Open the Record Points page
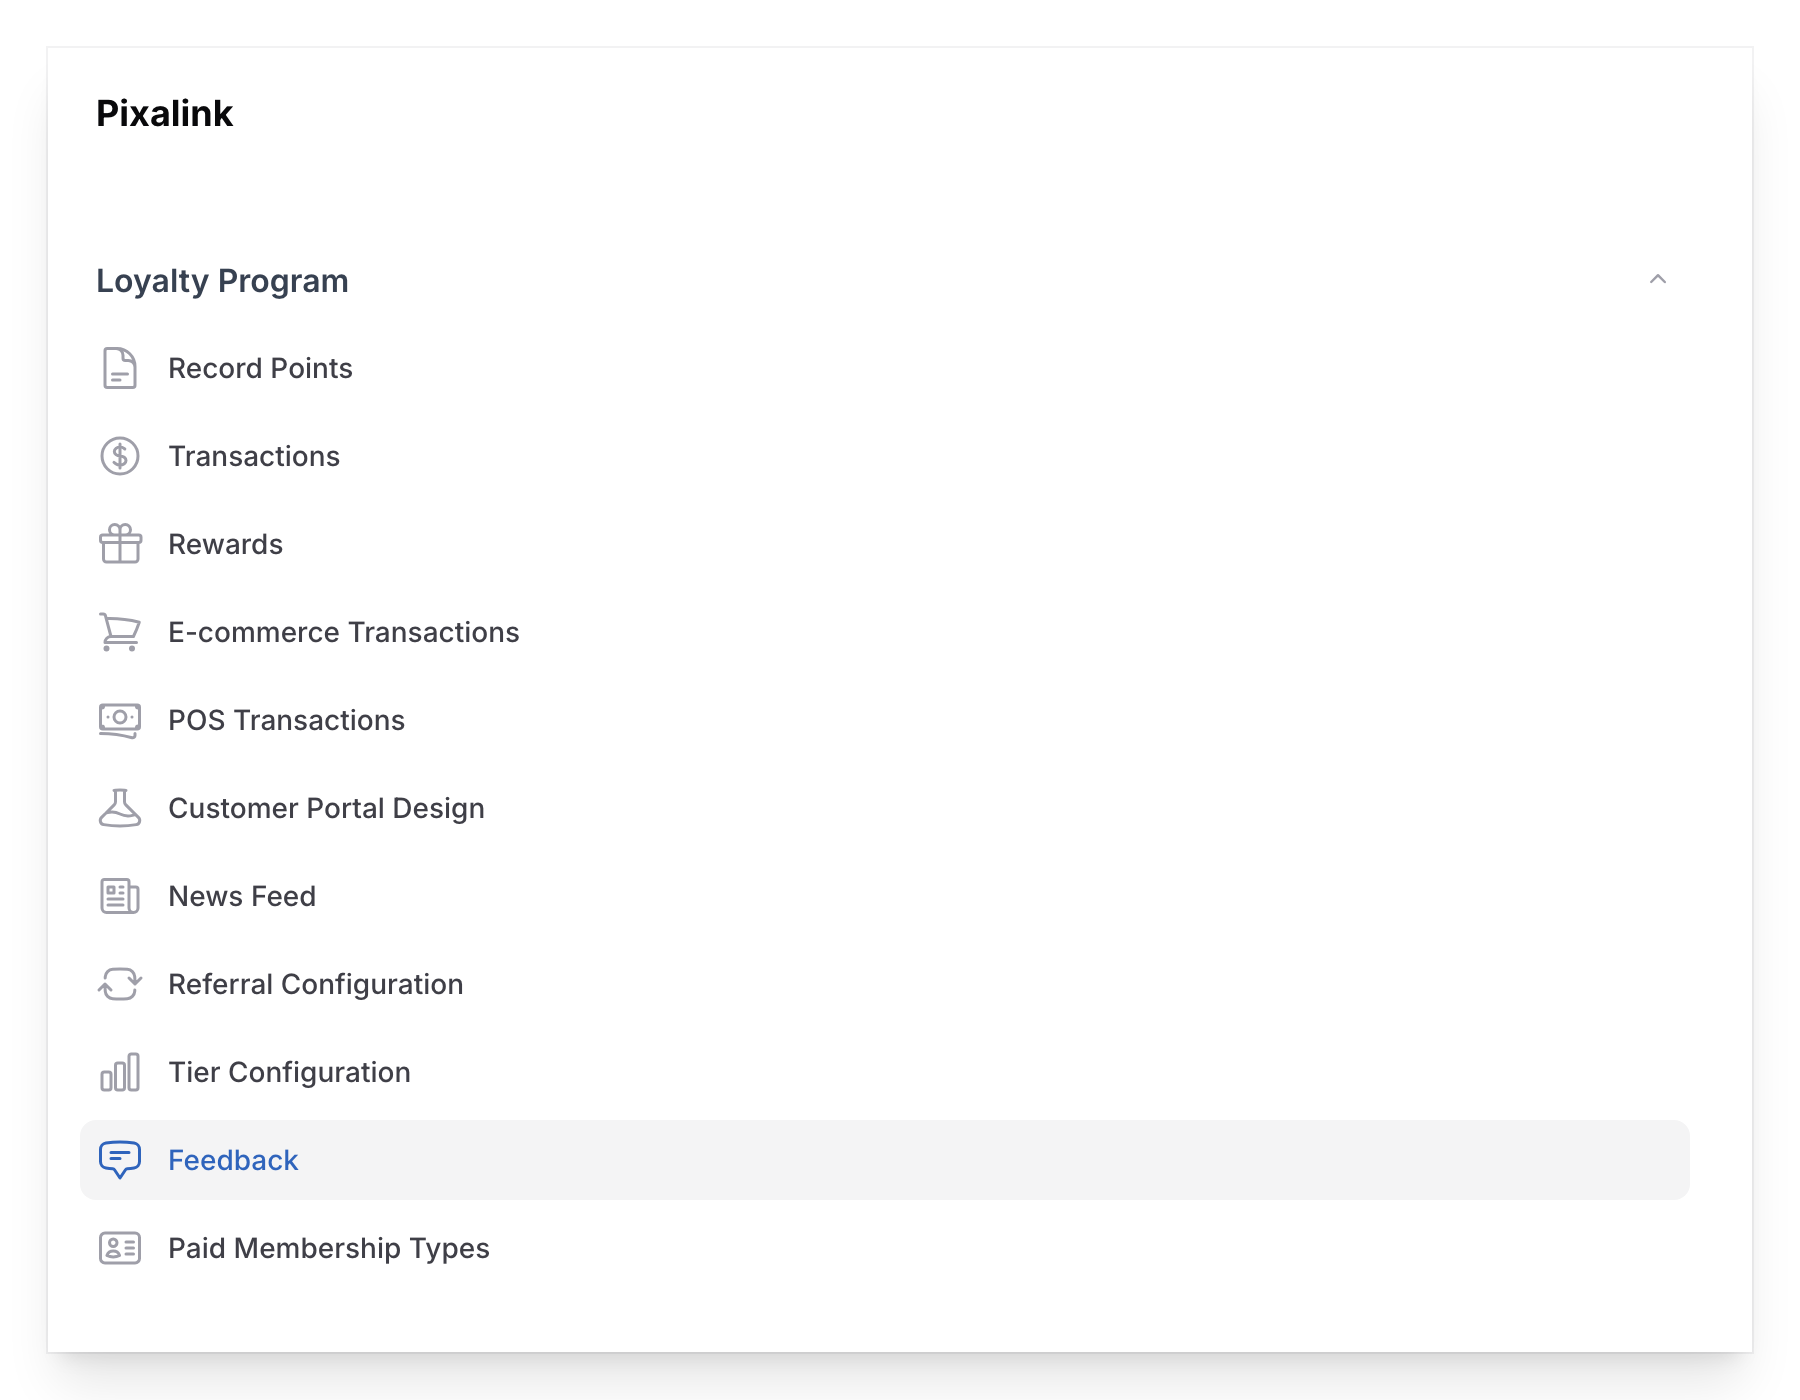This screenshot has width=1800, height=1400. [260, 368]
